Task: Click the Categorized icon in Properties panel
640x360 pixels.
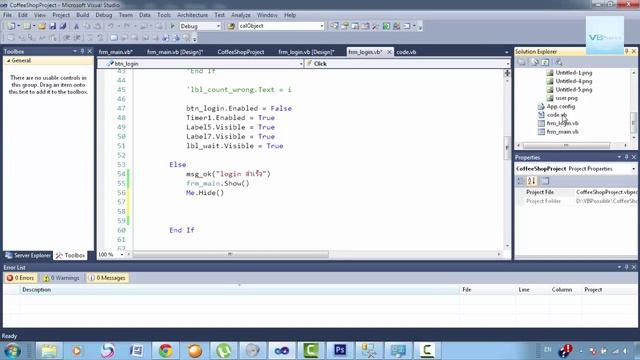Action: point(521,181)
